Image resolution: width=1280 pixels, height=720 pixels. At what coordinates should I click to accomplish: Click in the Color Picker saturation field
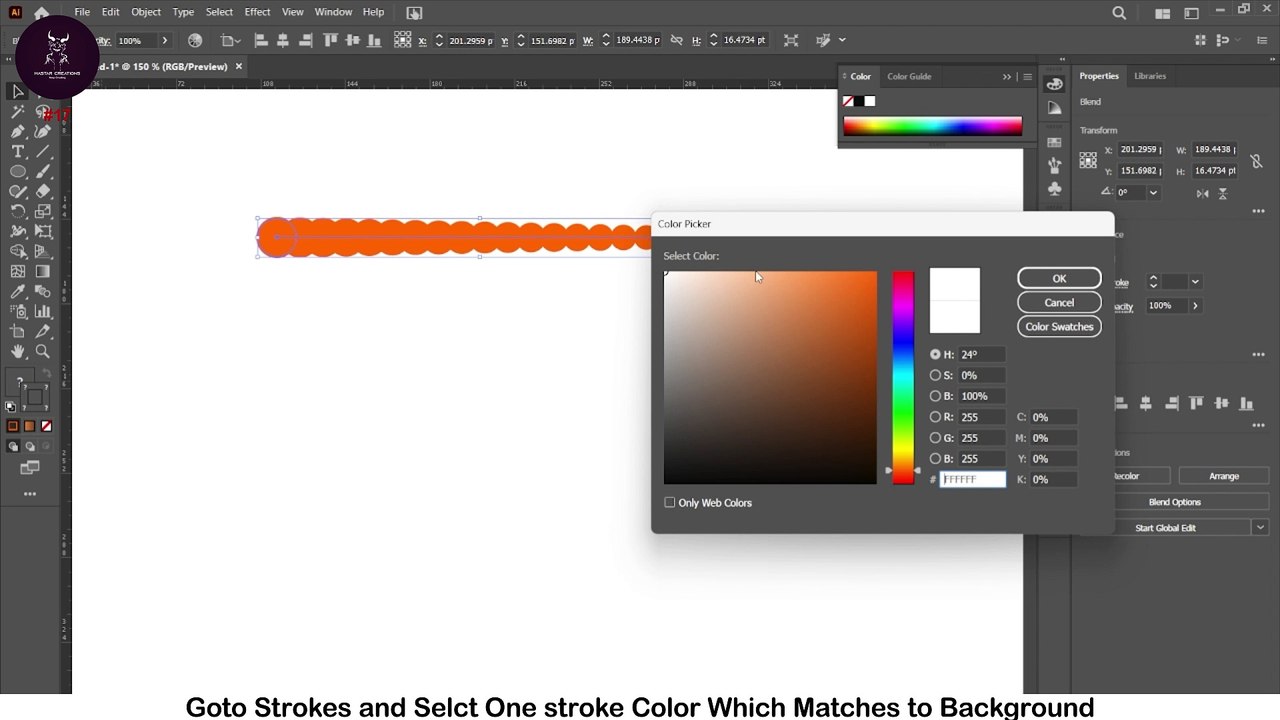tap(980, 375)
